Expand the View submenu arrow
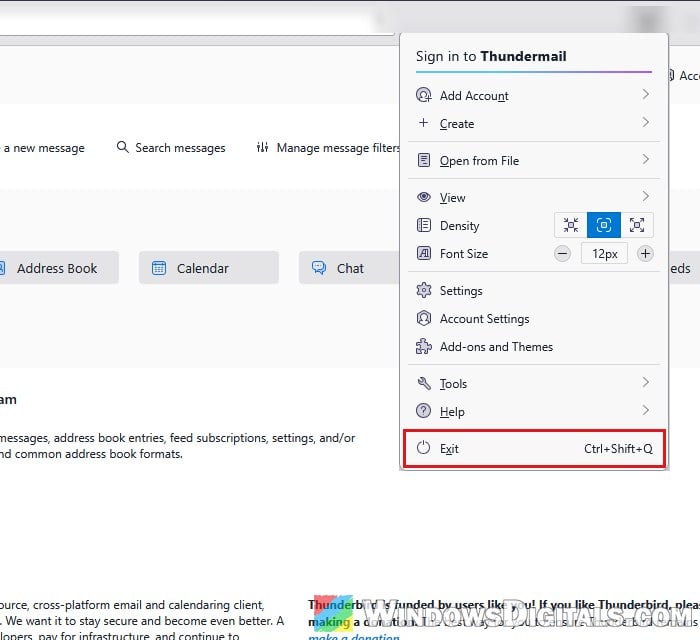The image size is (700, 640). [x=646, y=196]
